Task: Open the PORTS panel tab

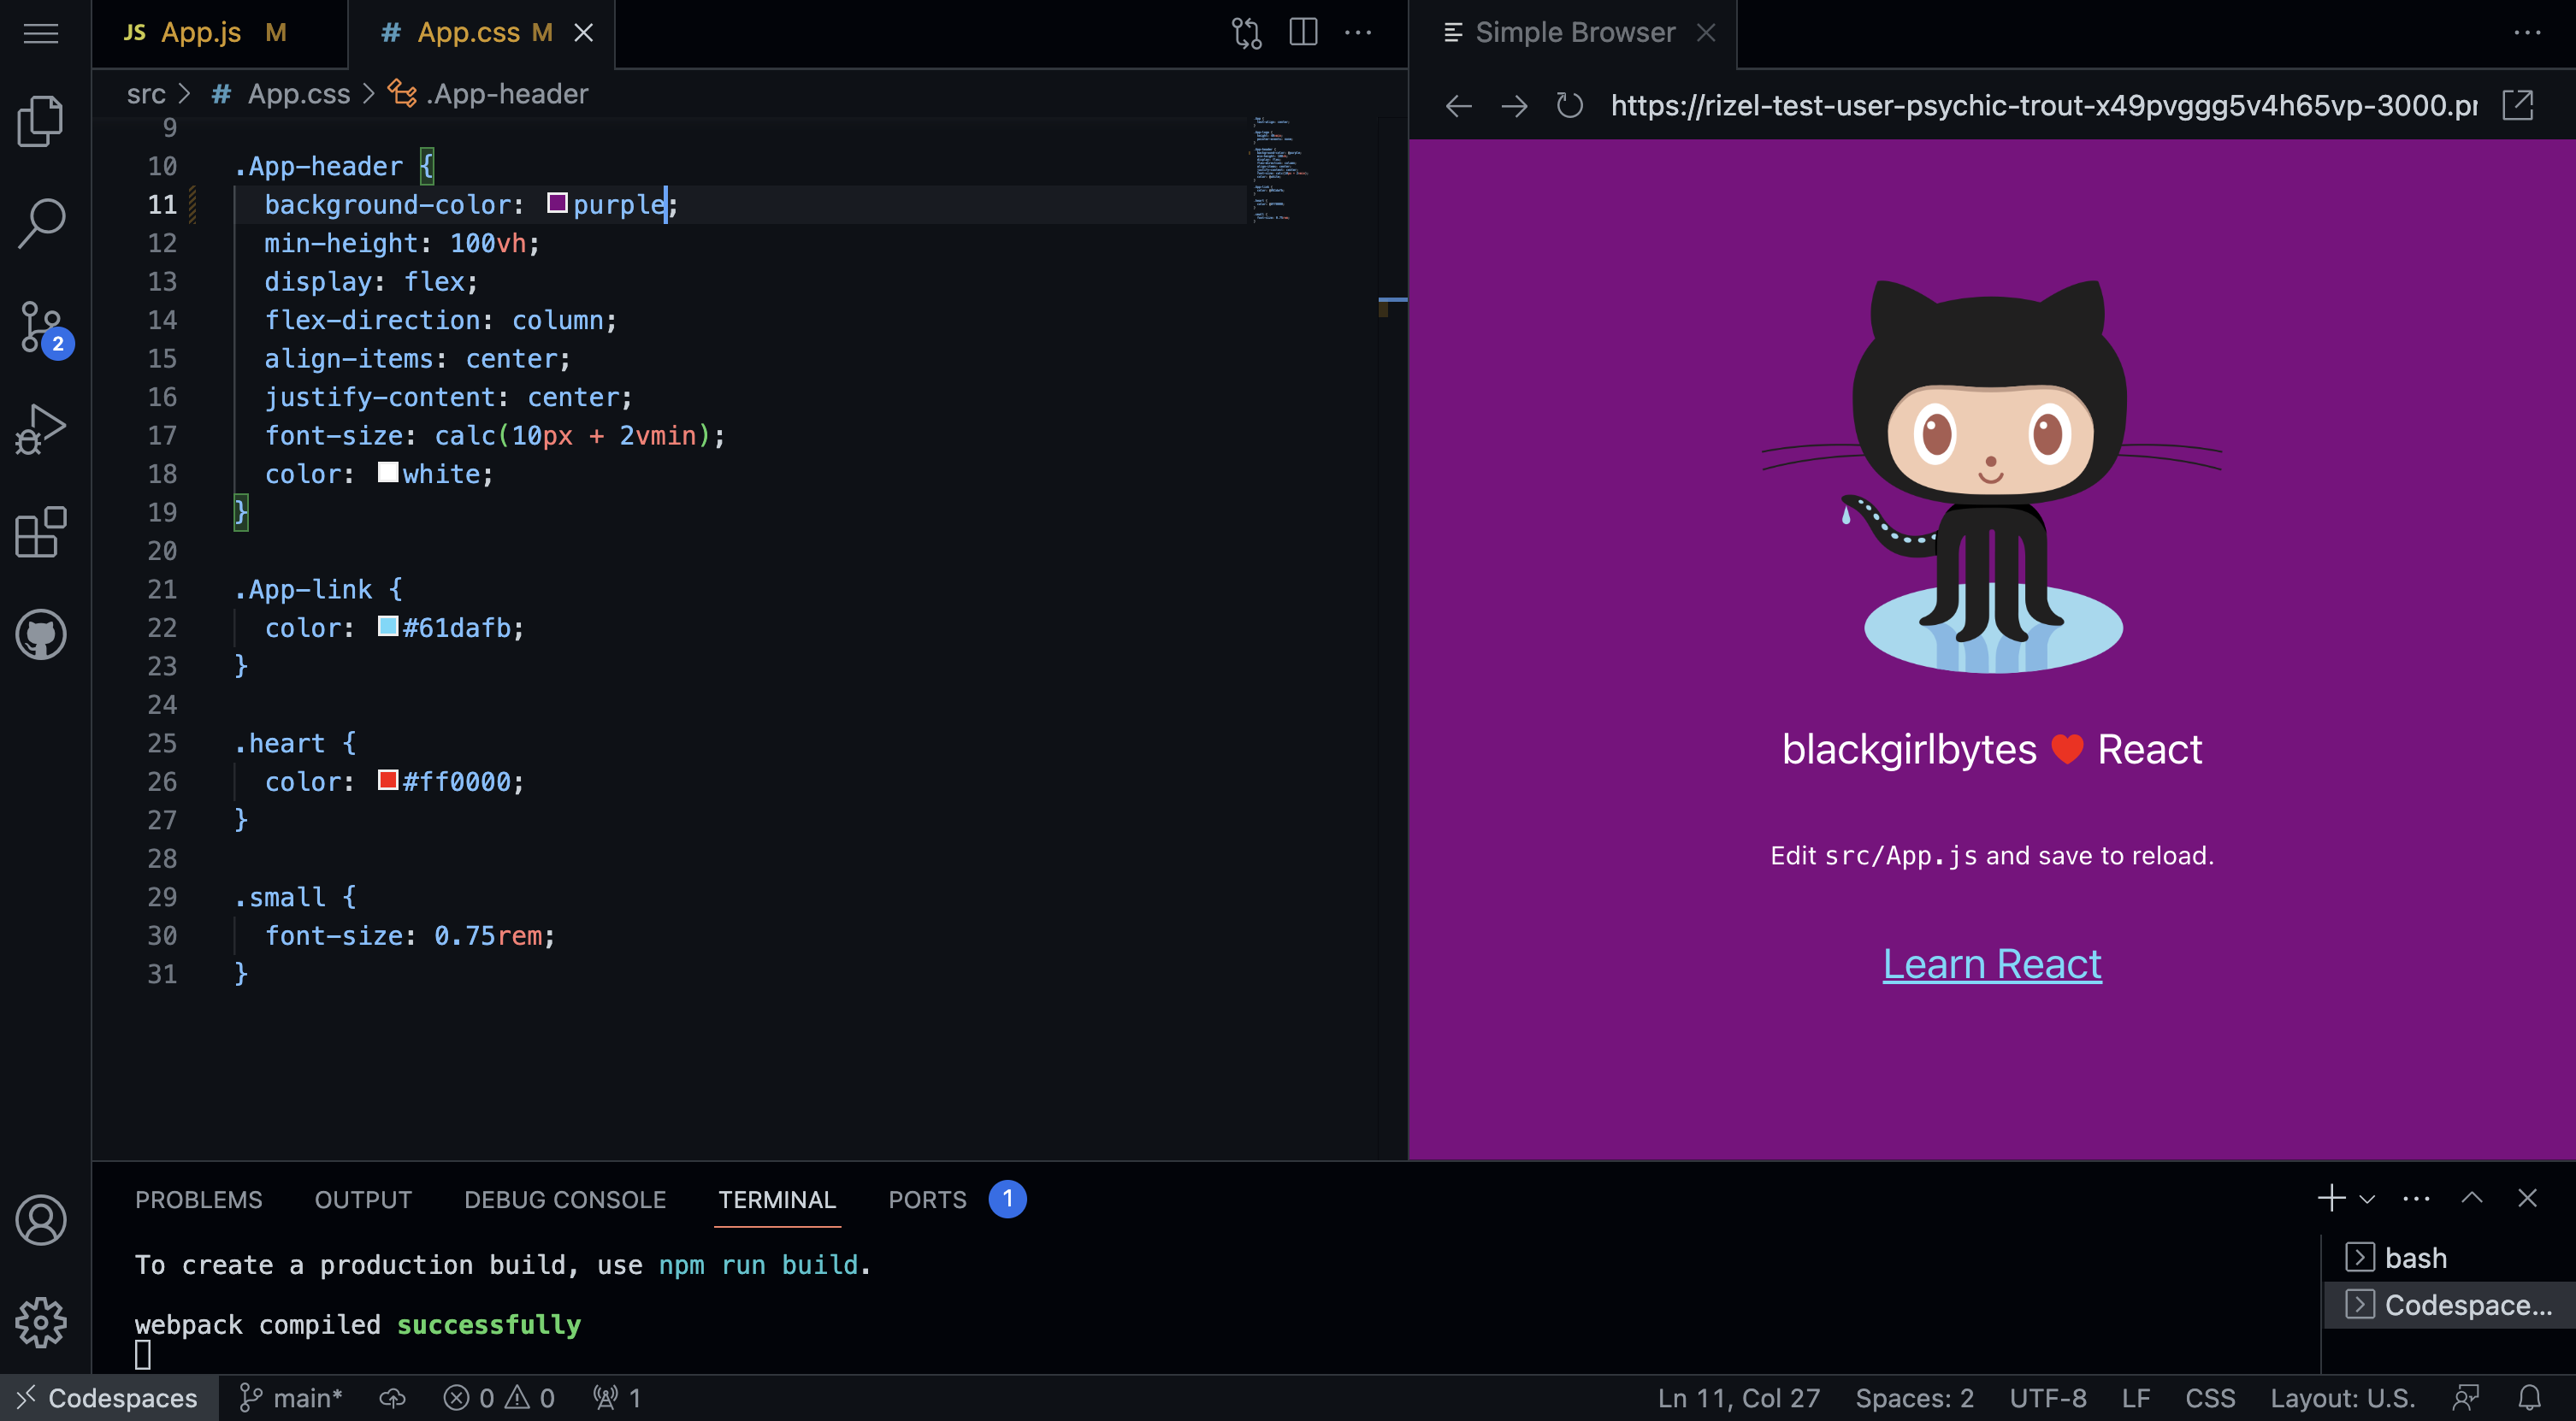Action: (956, 1200)
